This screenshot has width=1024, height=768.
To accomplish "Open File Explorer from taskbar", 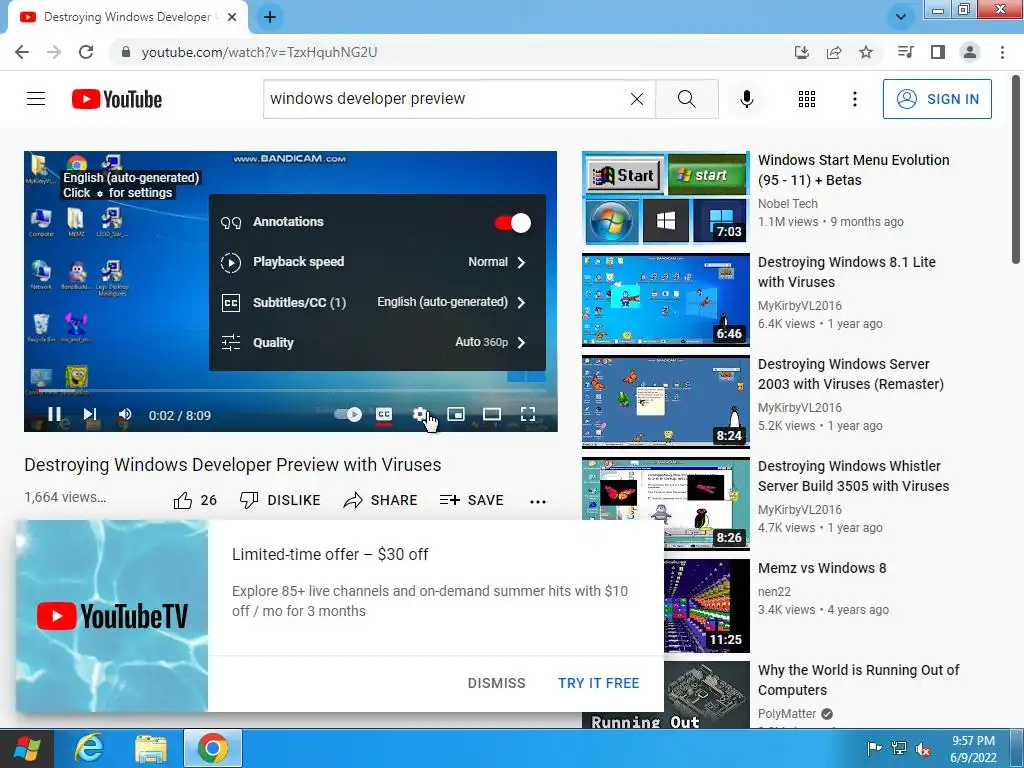I will click(151, 748).
